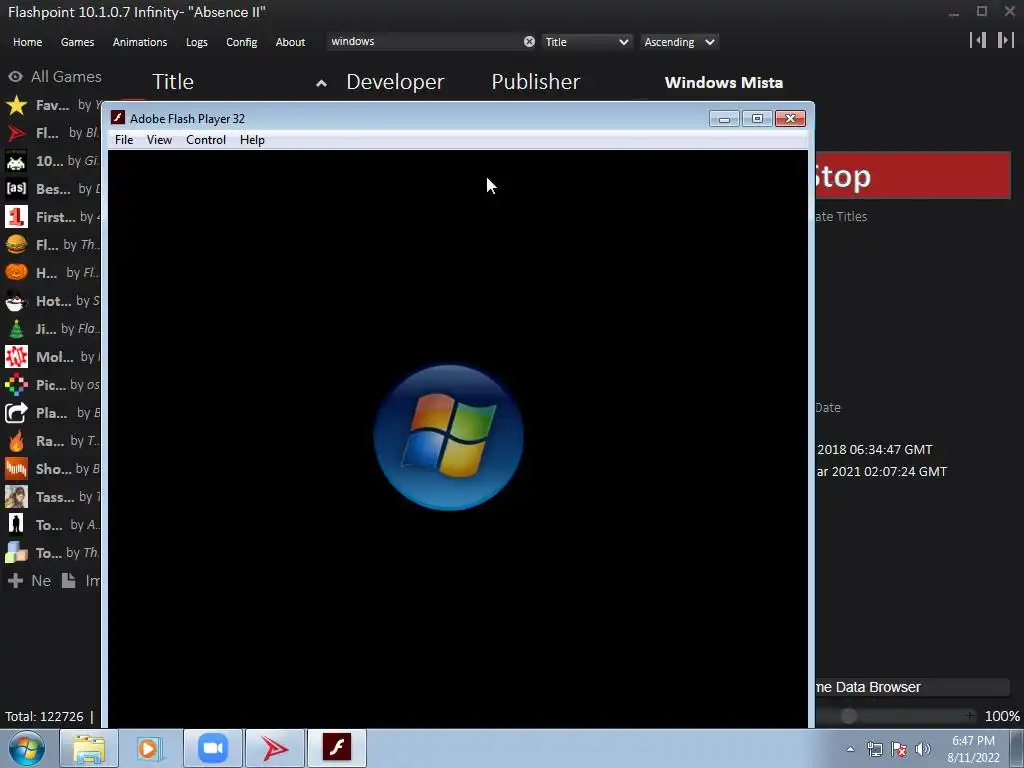The image size is (1024, 768).
Task: Open the volume speaker tray icon
Action: tap(922, 749)
